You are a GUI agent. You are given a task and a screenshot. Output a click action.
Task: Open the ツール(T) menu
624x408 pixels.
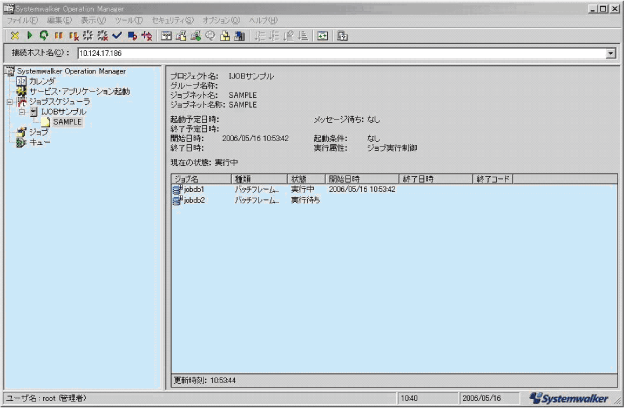coord(129,20)
